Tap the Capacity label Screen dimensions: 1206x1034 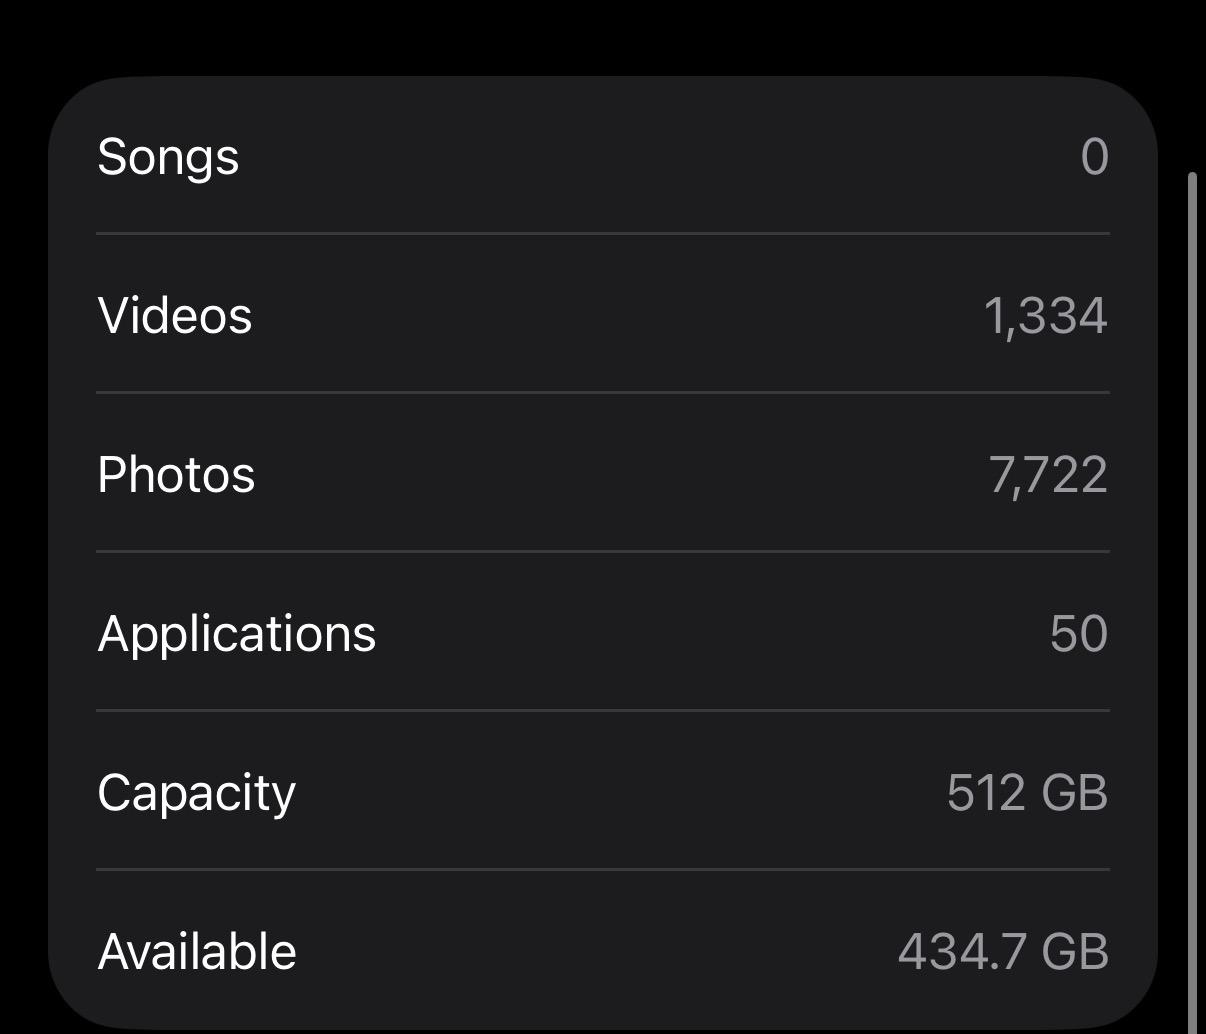(197, 793)
